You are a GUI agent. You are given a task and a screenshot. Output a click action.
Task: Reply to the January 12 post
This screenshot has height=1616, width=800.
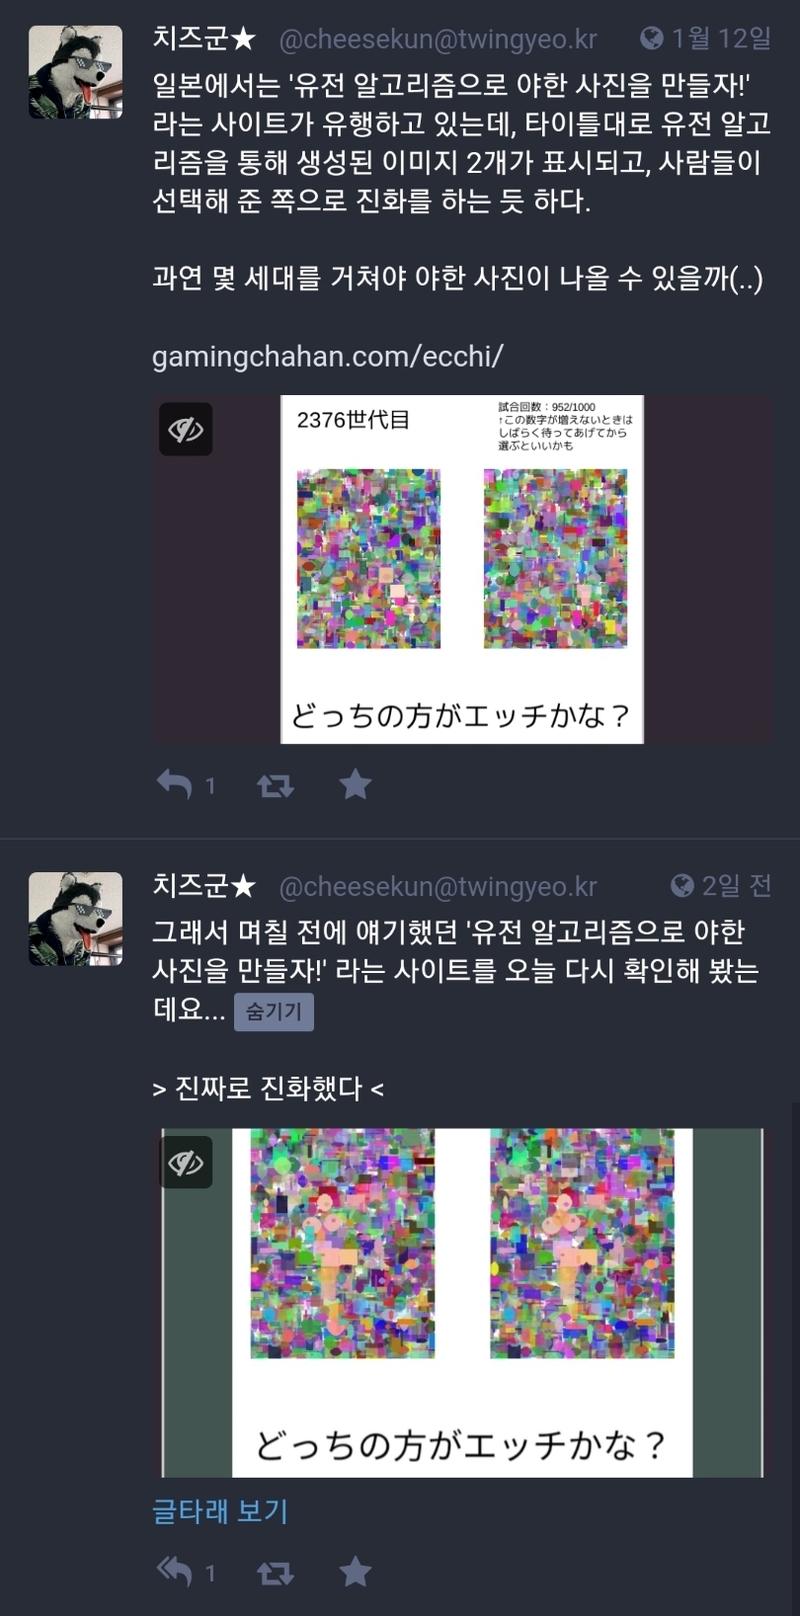pyautogui.click(x=174, y=785)
